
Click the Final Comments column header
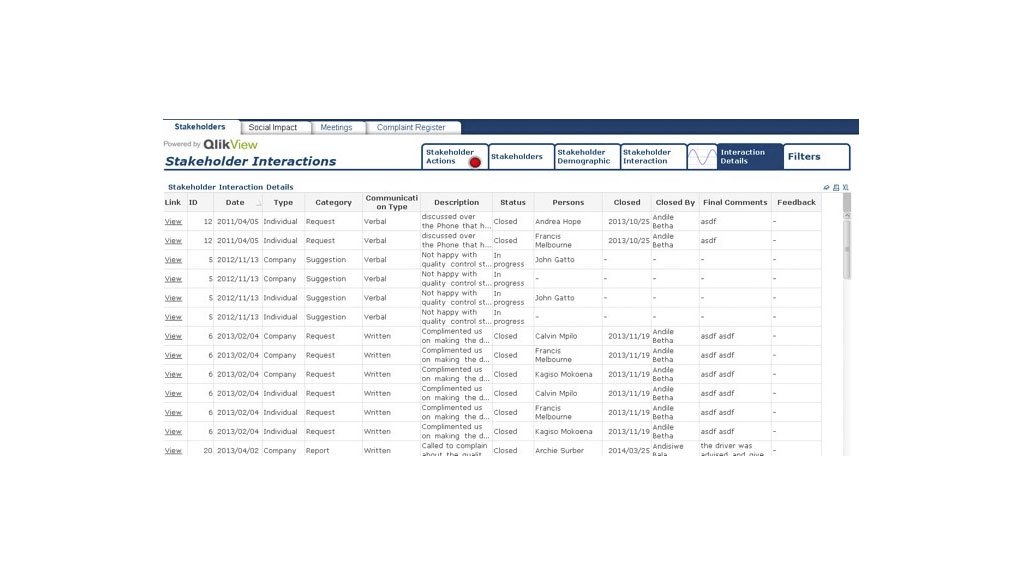click(x=735, y=202)
